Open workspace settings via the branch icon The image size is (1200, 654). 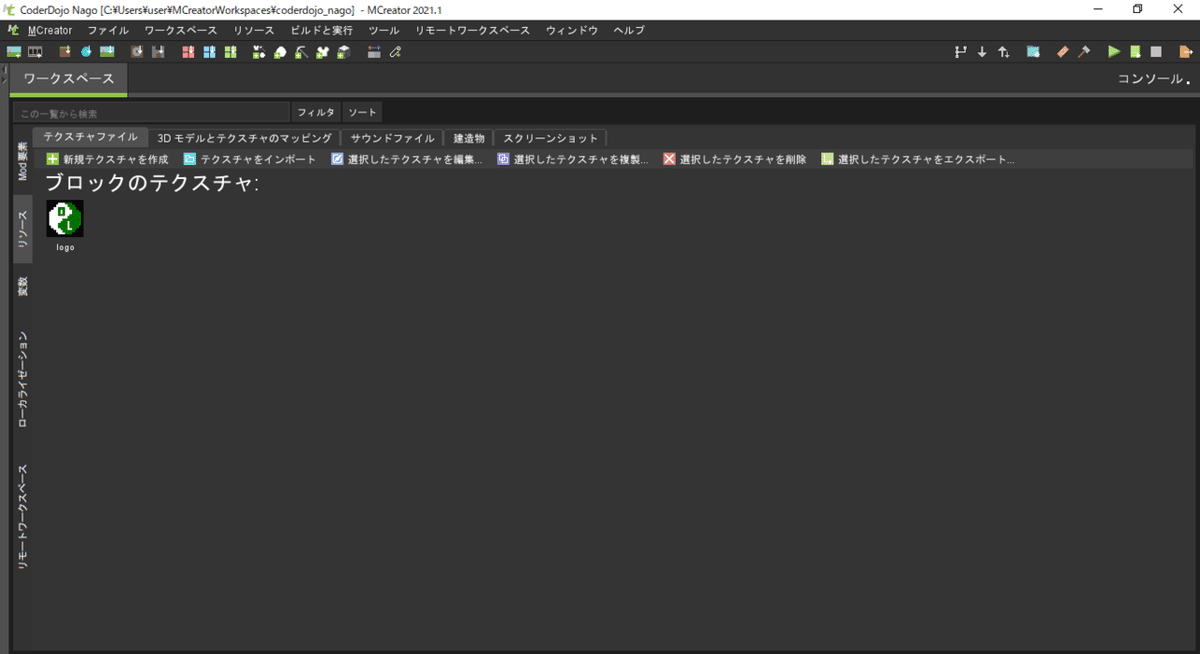coord(961,51)
